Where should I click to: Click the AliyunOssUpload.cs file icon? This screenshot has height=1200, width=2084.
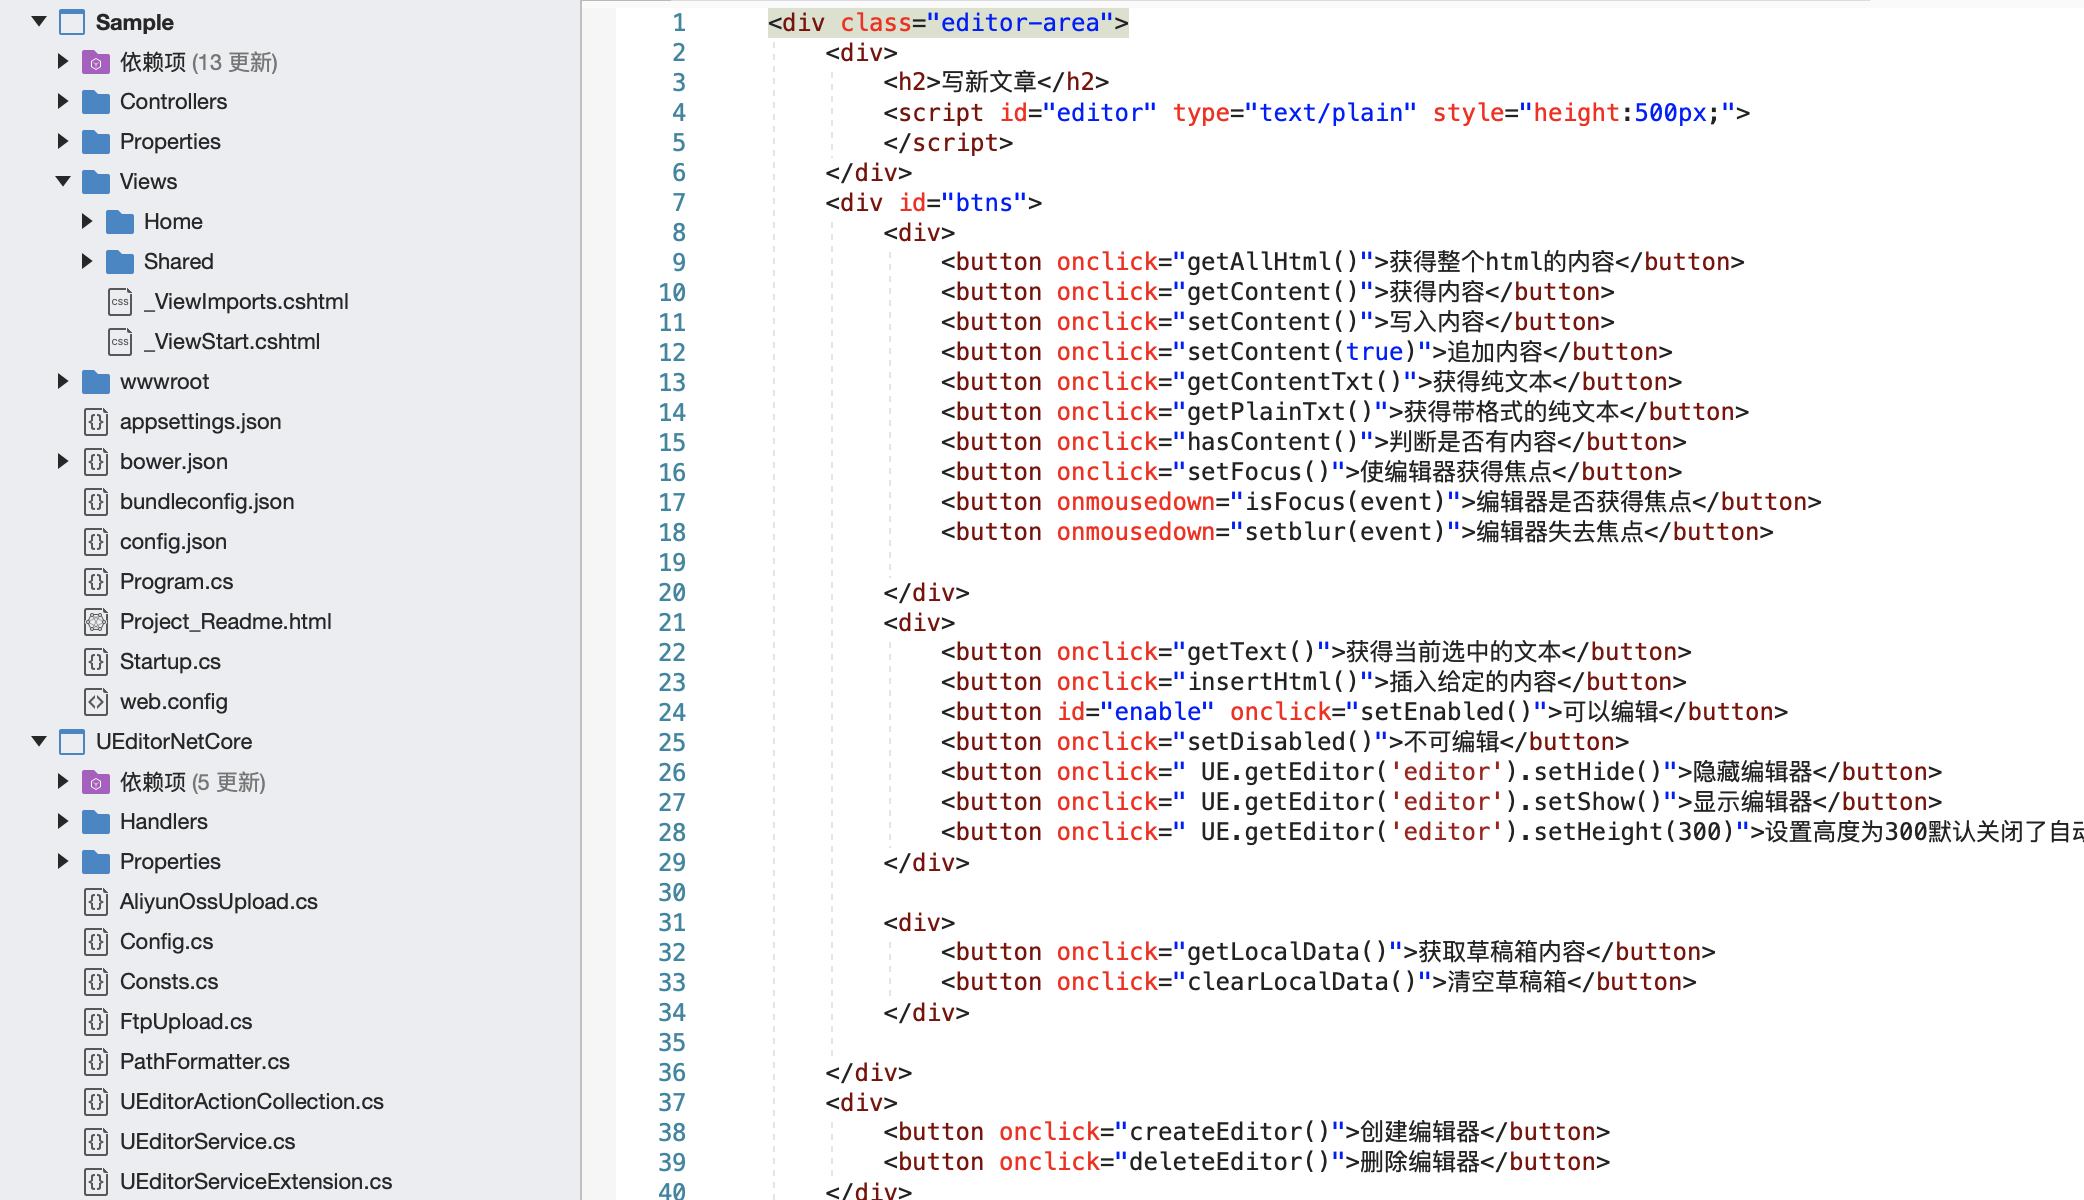tap(96, 902)
